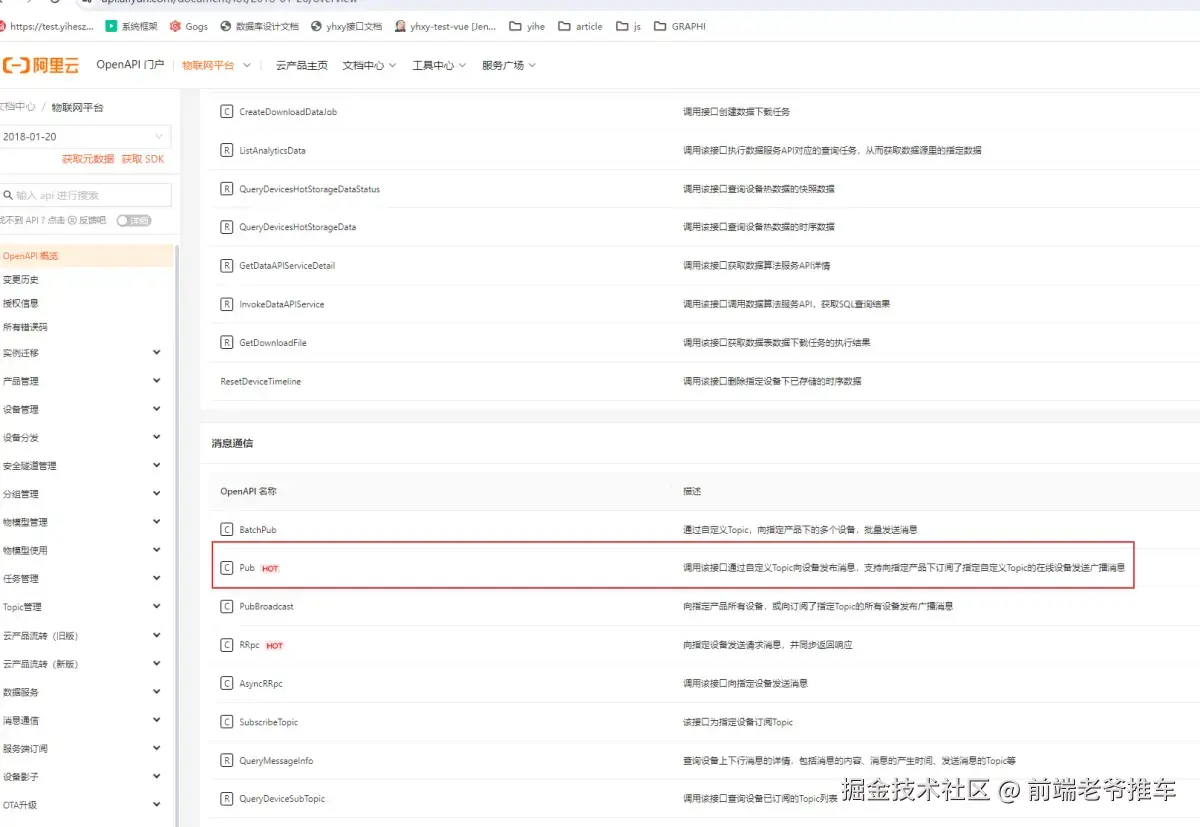Open the 2018-01-20 version dropdown
The image size is (1200, 827).
pos(84,137)
